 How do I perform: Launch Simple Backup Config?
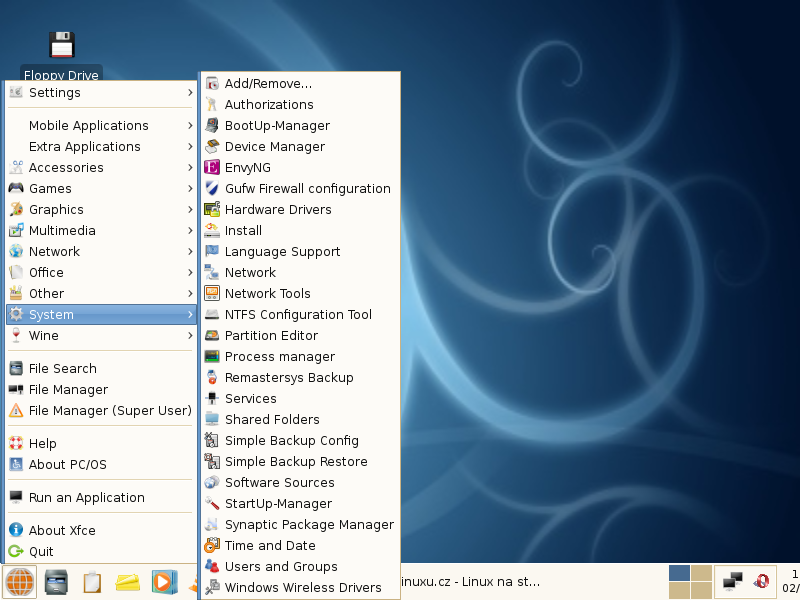click(301, 440)
